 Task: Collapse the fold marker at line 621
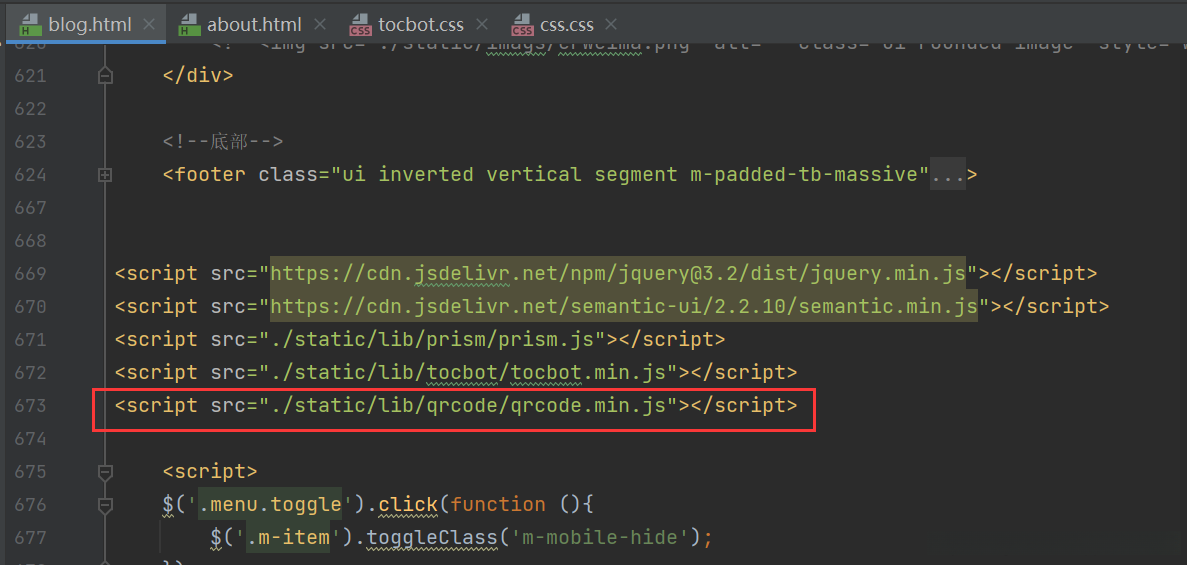click(x=105, y=76)
